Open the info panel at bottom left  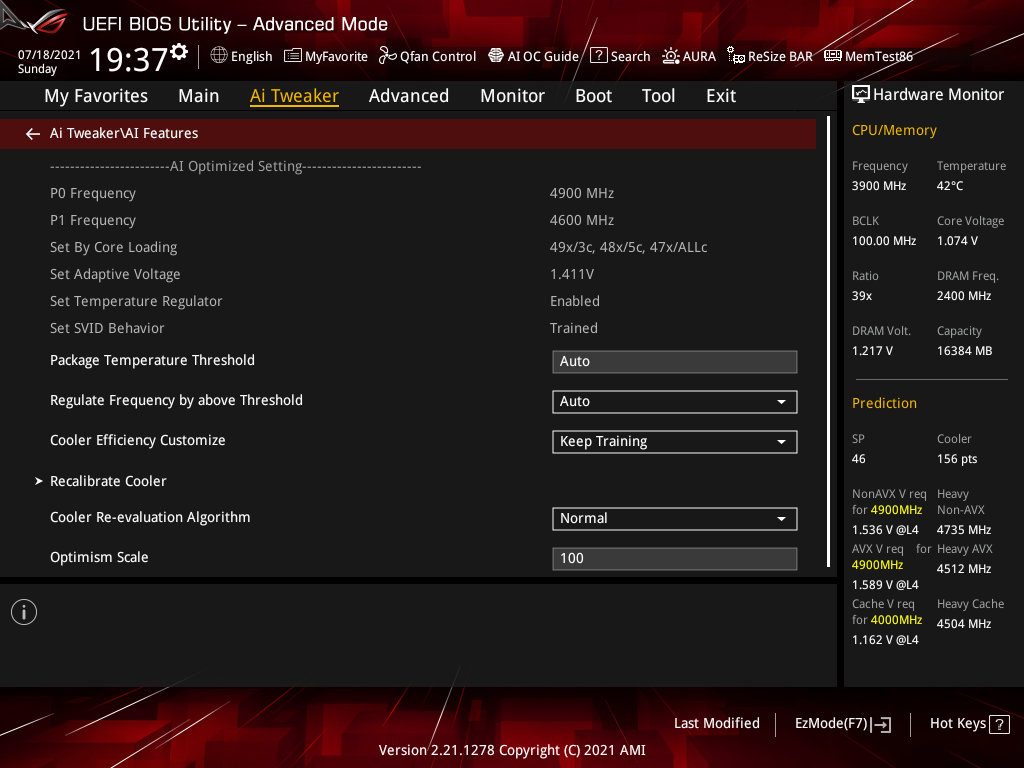pyautogui.click(x=23, y=611)
